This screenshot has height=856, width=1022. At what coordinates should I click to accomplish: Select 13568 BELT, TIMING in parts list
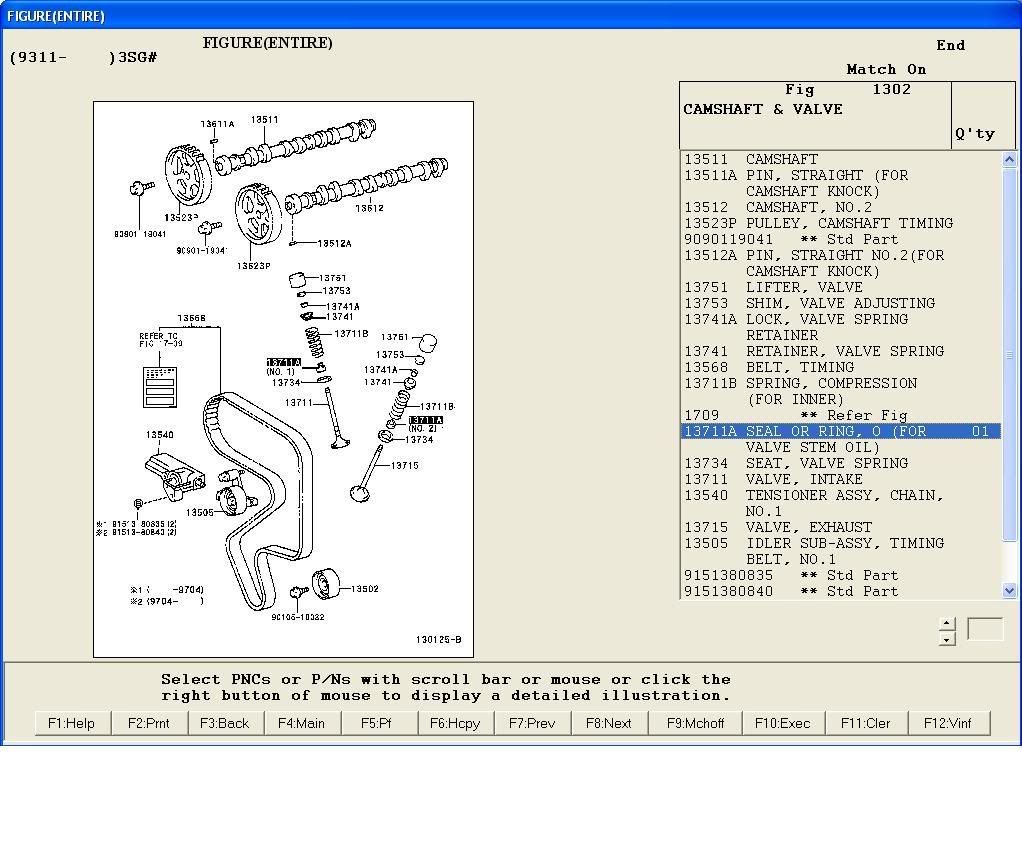768,367
